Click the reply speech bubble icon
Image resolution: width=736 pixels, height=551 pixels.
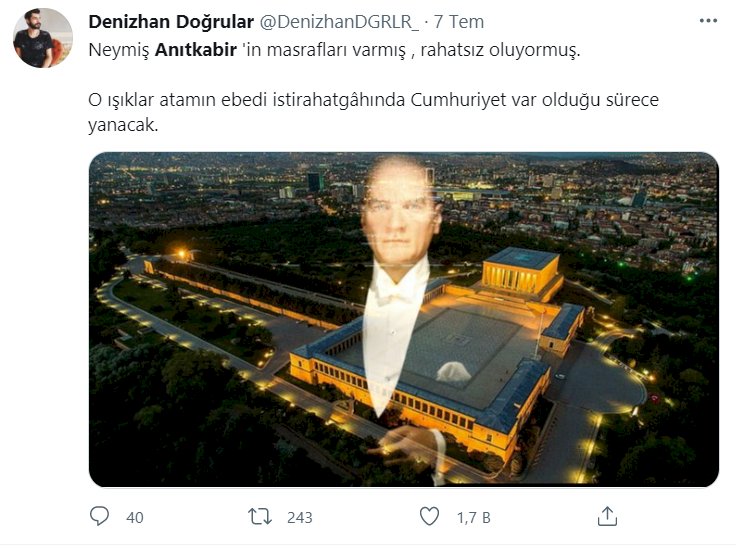pos(99,516)
